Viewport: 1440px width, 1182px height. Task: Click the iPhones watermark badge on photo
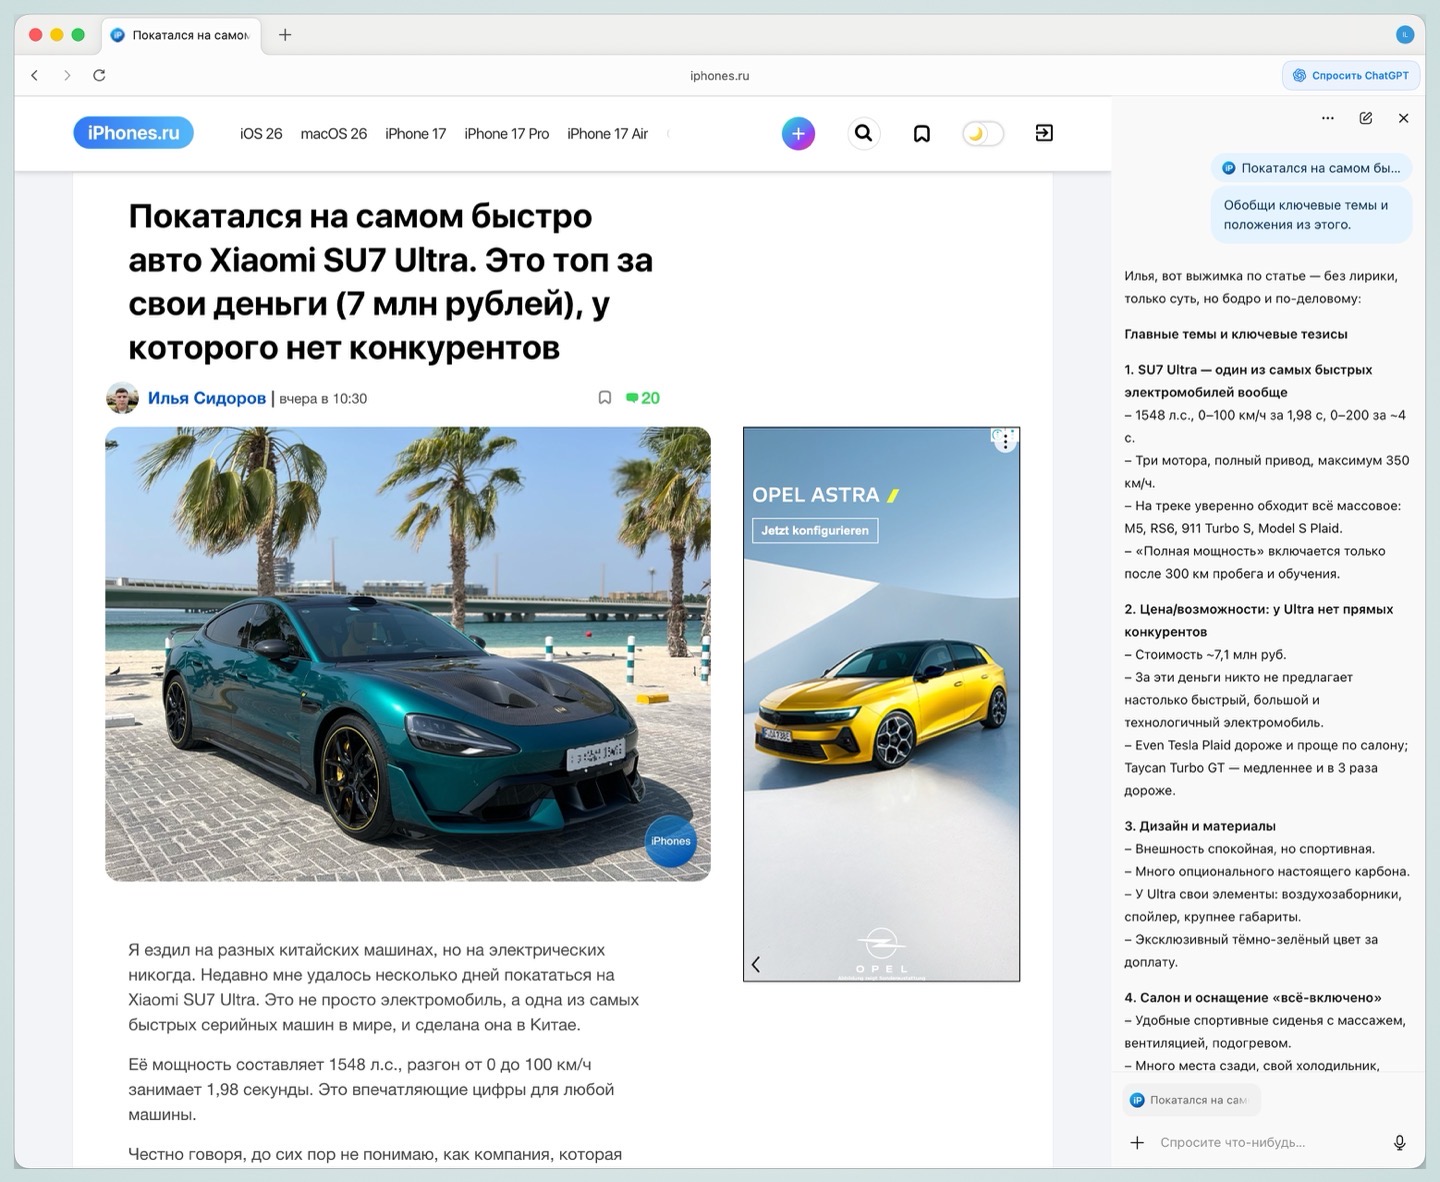(x=671, y=841)
